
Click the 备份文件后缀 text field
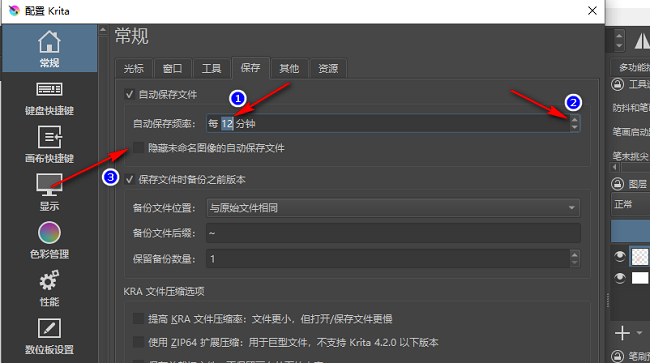(393, 233)
